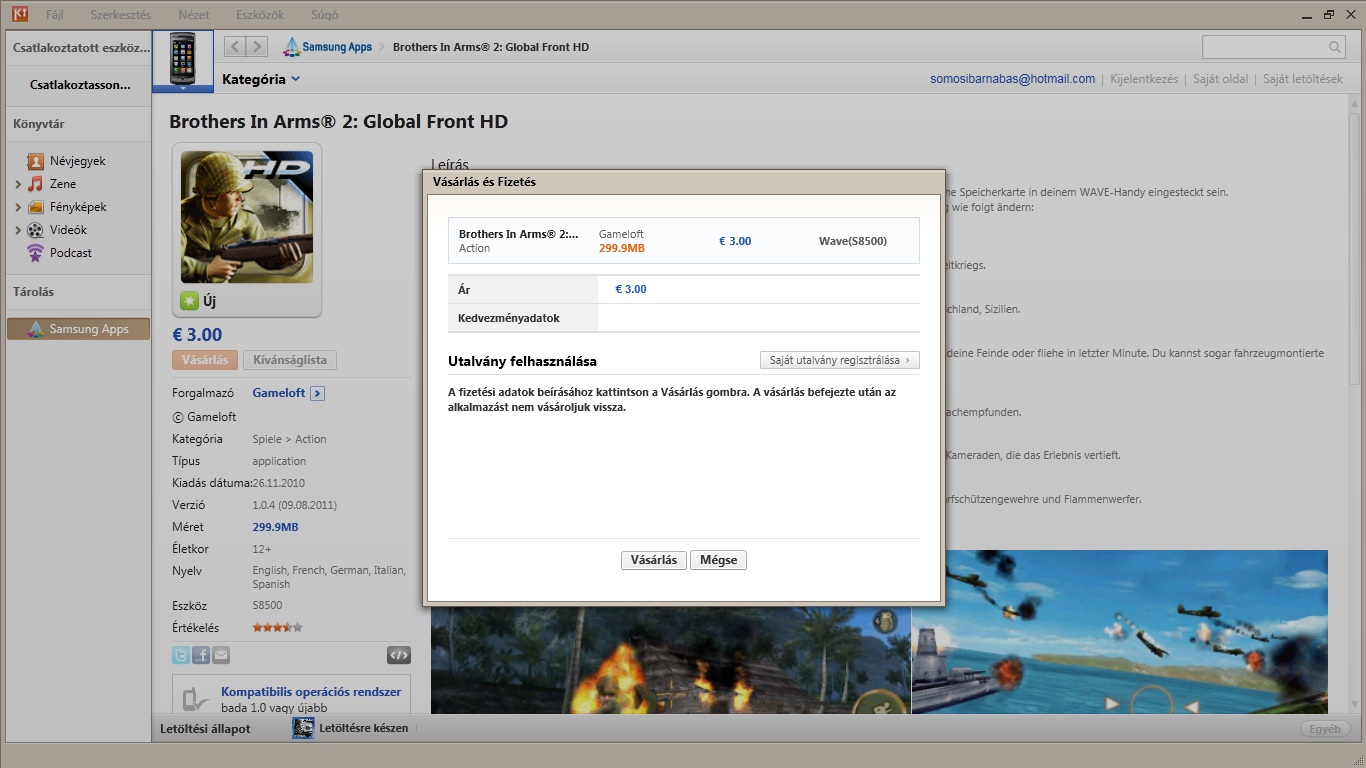Click the somosibarnabas@hotmail.com account link

tap(1012, 79)
